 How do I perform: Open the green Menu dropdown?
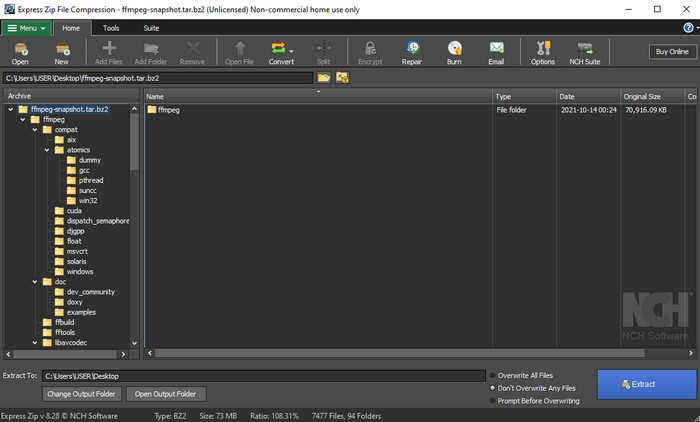click(26, 28)
